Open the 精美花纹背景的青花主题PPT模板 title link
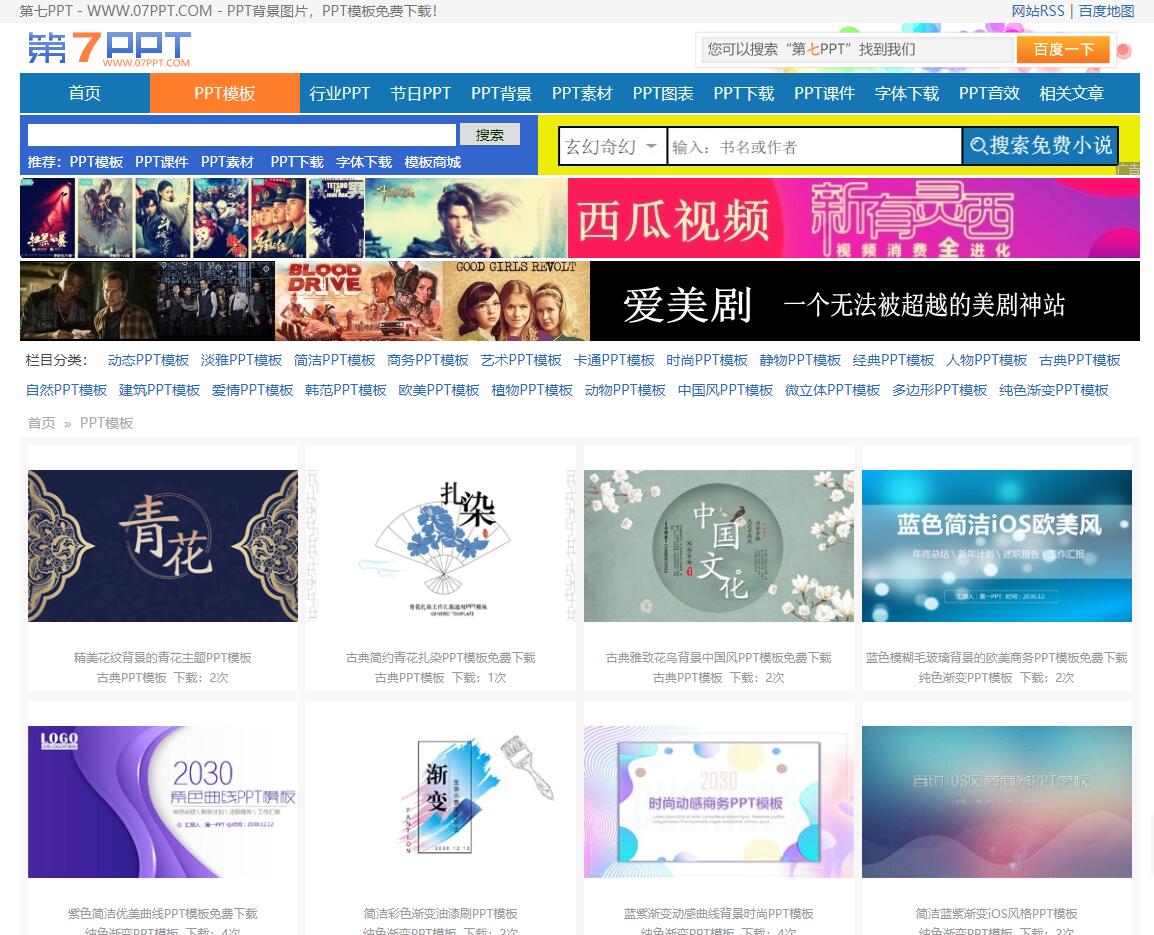 [163, 657]
